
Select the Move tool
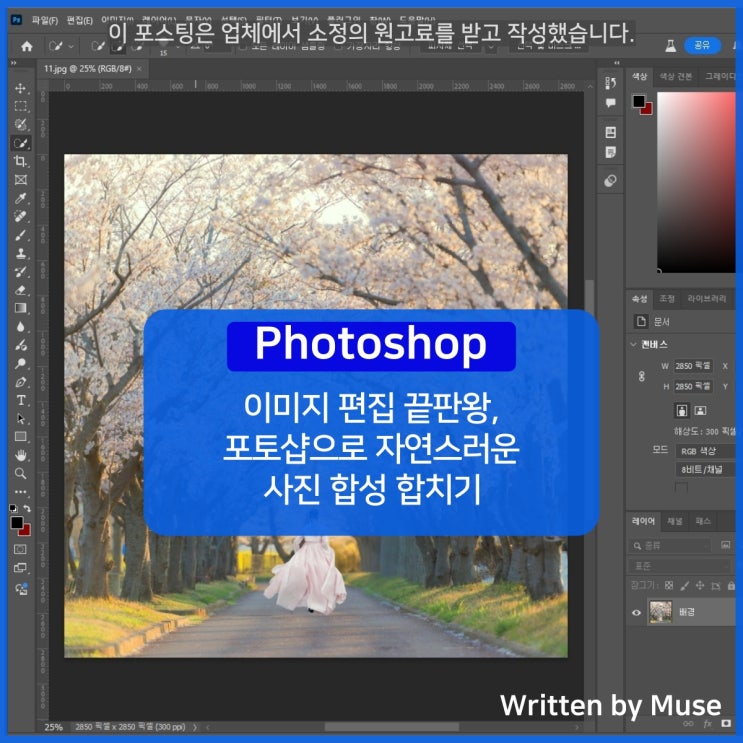click(20, 88)
